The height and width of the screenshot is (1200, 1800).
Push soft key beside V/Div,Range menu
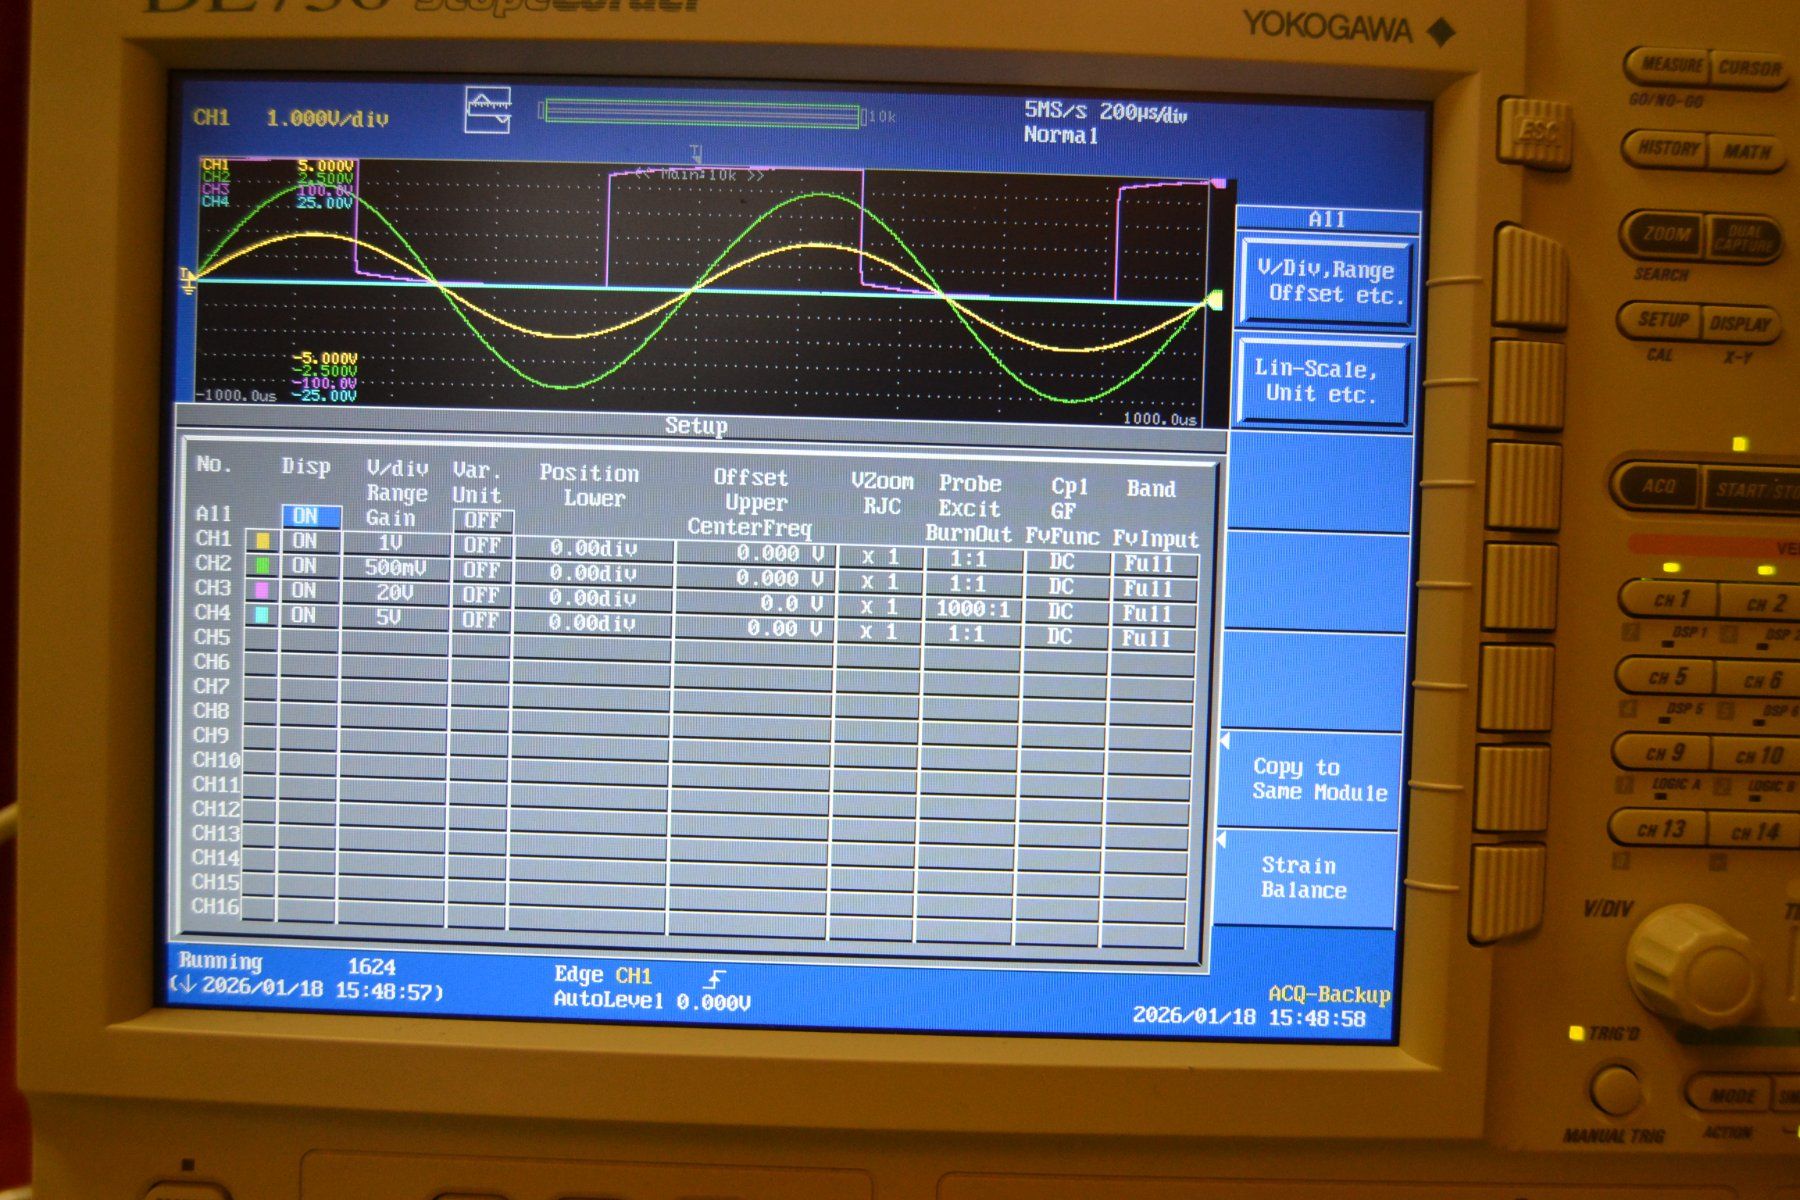(x=1530, y=278)
